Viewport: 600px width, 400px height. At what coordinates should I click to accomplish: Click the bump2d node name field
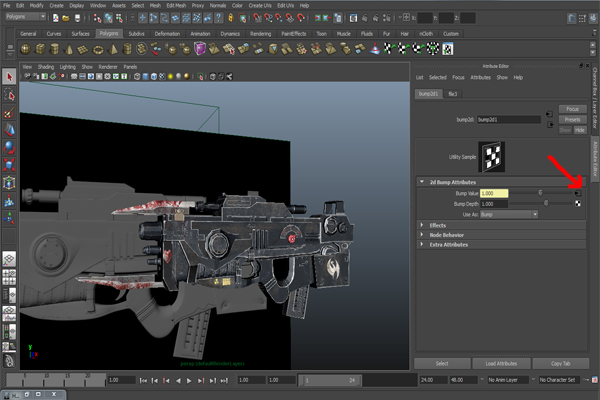pyautogui.click(x=509, y=120)
